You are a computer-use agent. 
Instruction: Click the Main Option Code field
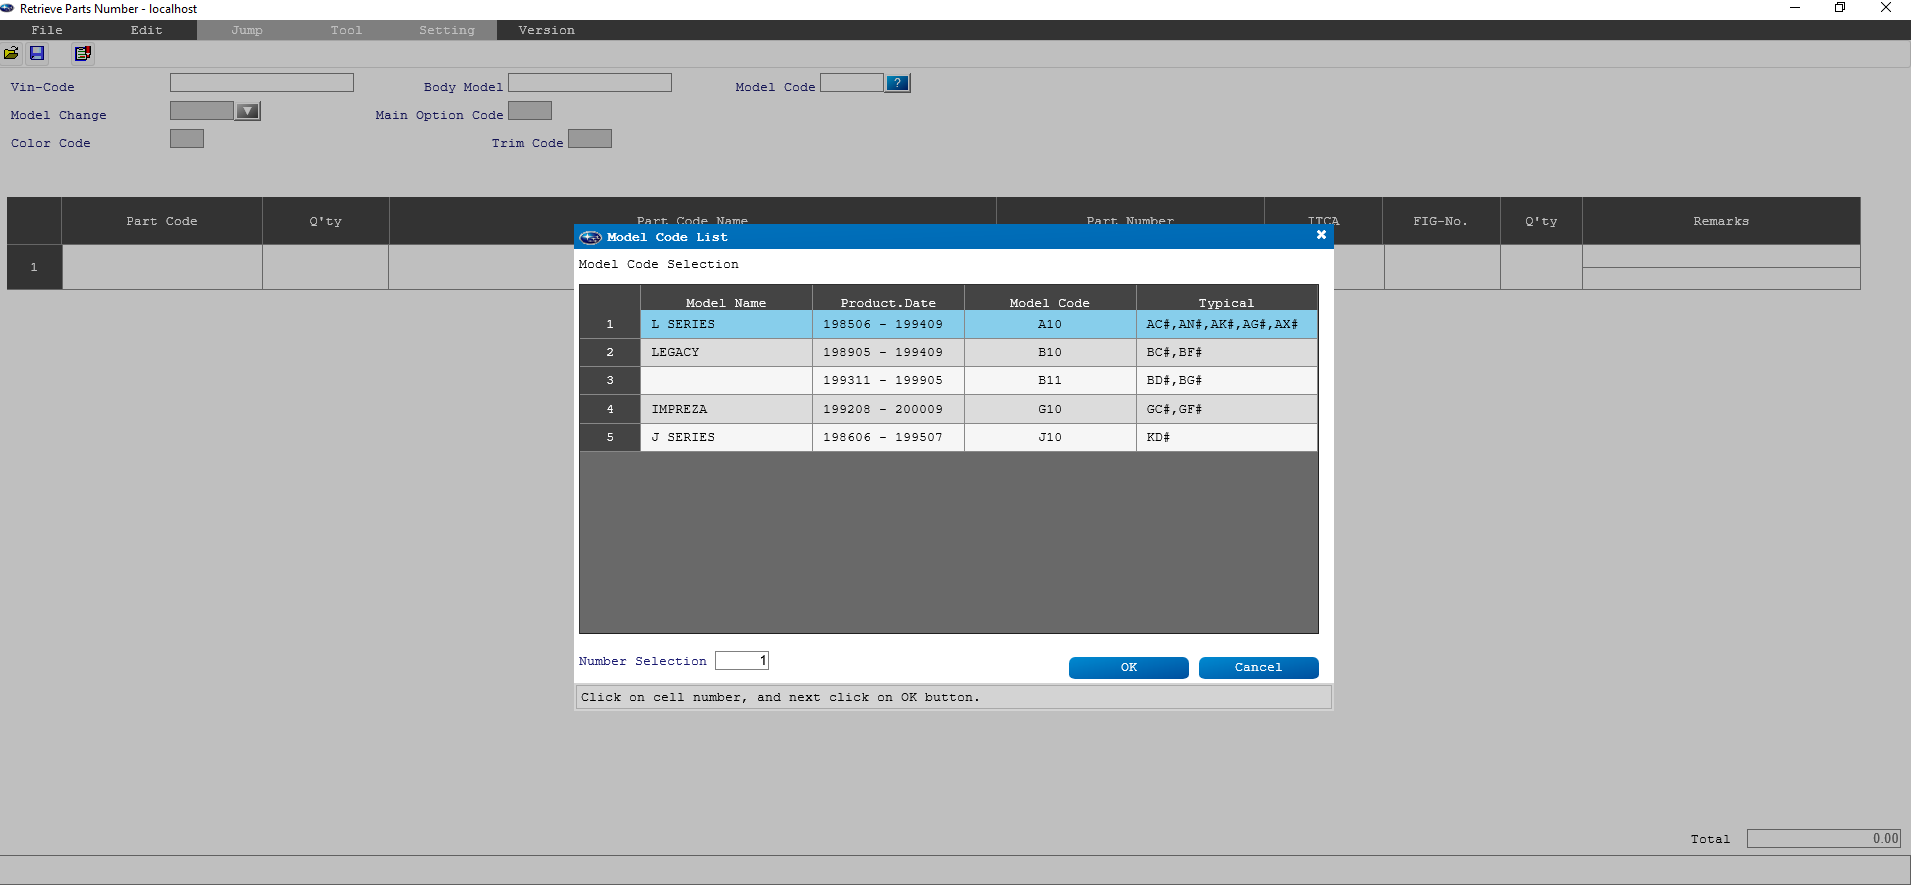pyautogui.click(x=530, y=111)
